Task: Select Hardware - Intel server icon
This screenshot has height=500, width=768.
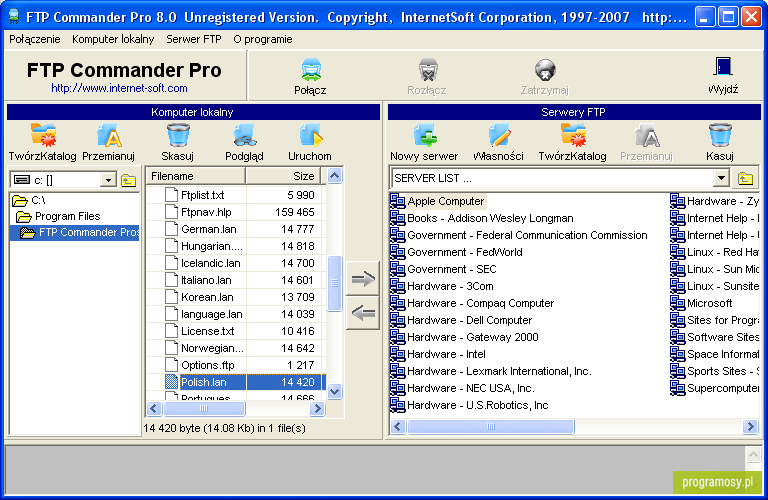Action: coord(397,354)
